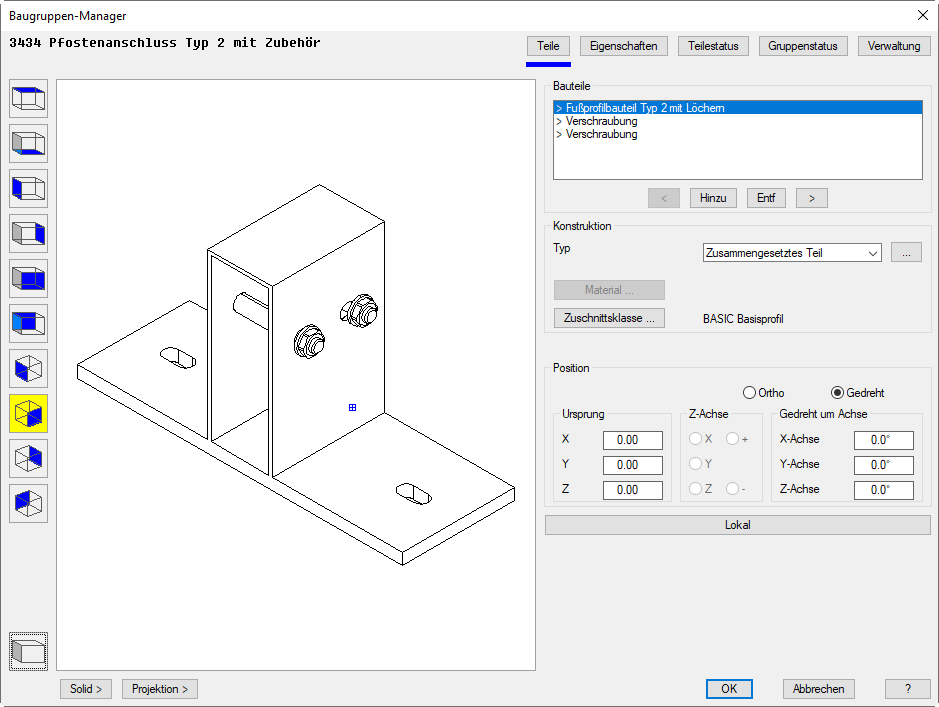Choose the back view icon with light-blue face
The height and width of the screenshot is (707, 939).
point(28,324)
